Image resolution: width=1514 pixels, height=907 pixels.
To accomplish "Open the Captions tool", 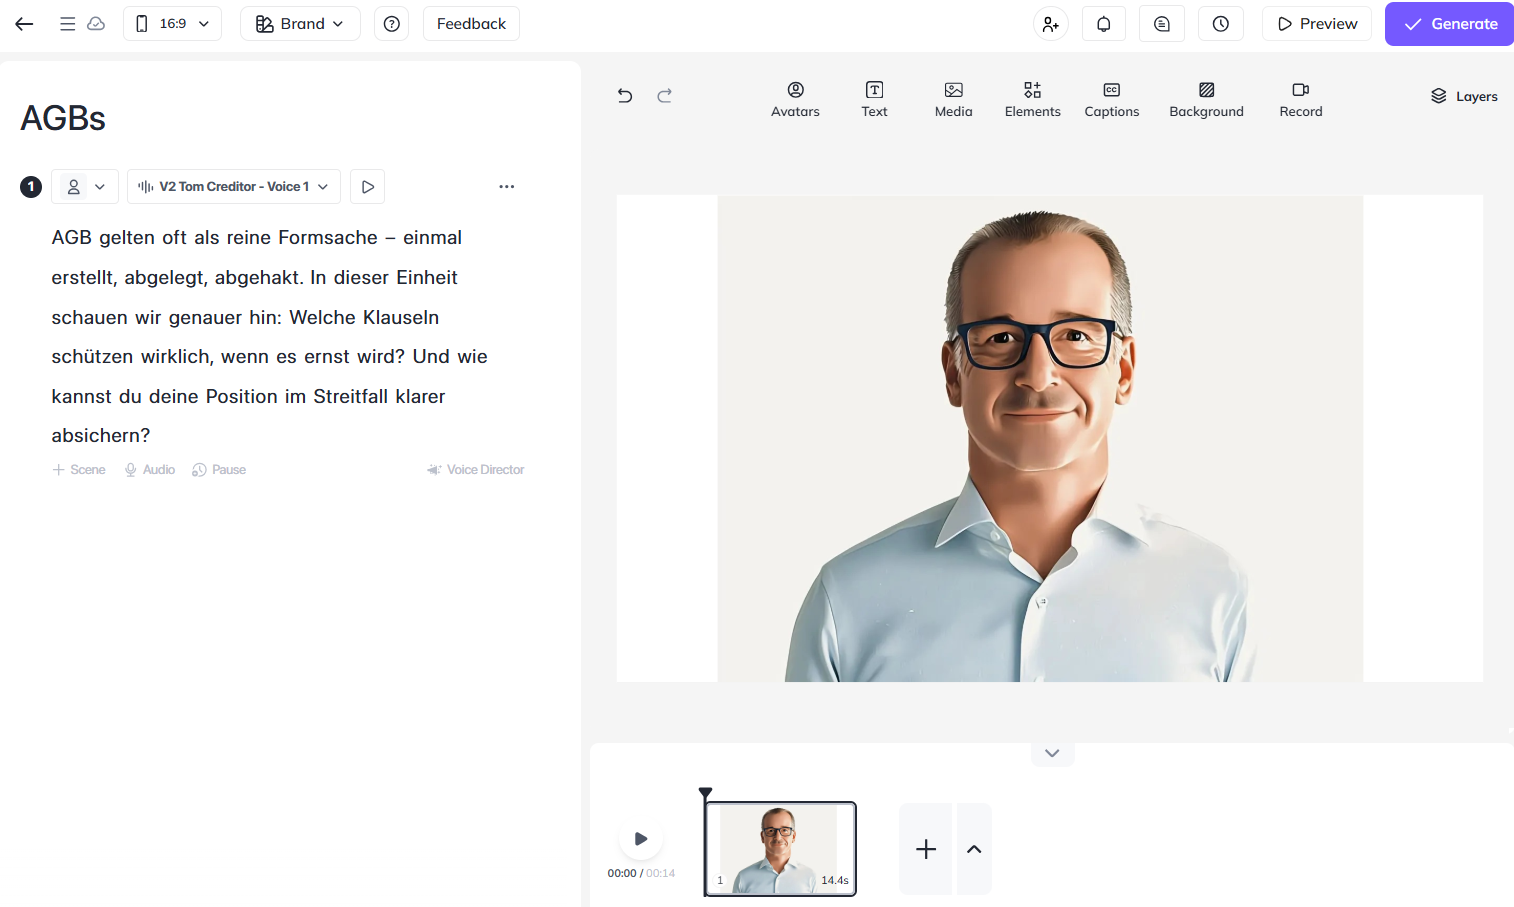I will [x=1111, y=99].
